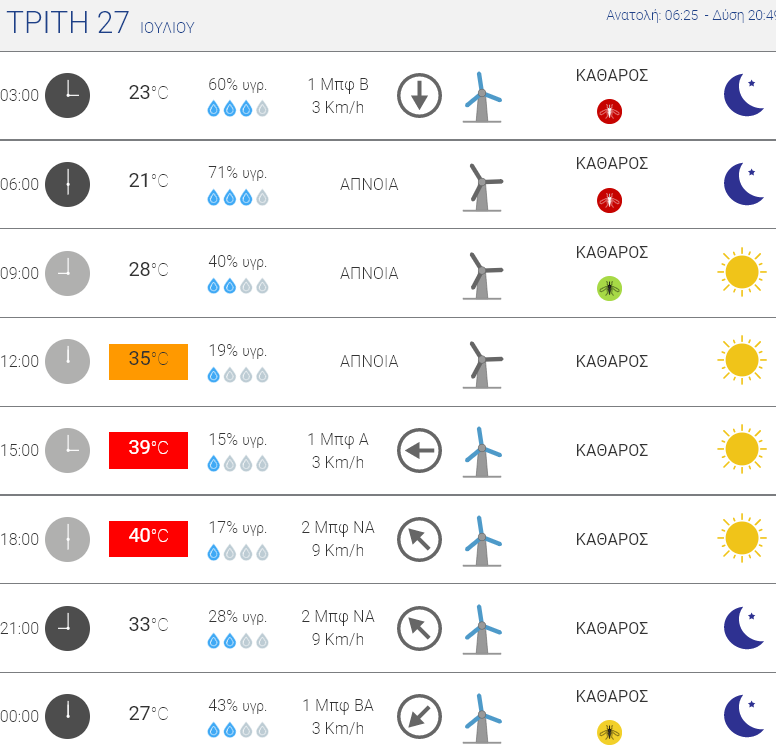Image resolution: width=776 pixels, height=755 pixels.
Task: Click the ΚΑΘΑΡΟΣ label at 18:00
Action: click(612, 540)
